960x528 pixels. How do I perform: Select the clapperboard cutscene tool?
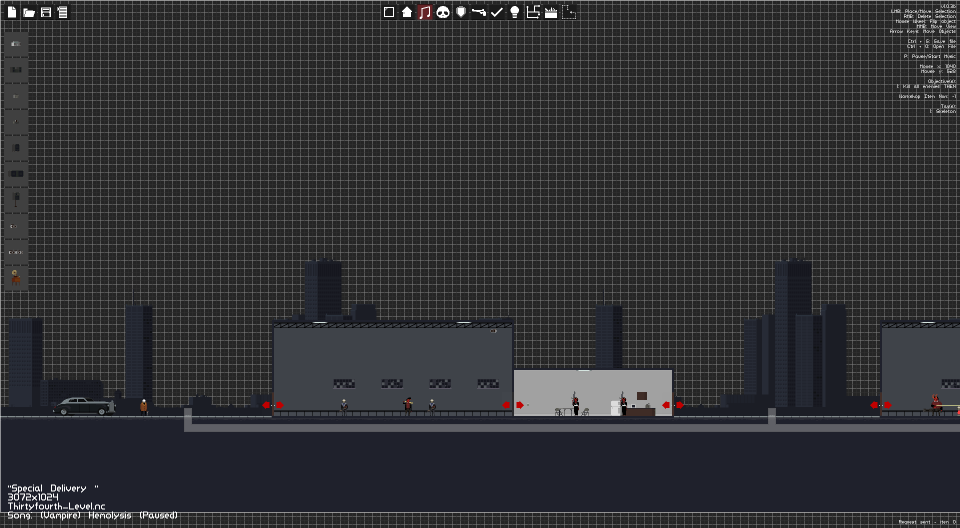[550, 12]
